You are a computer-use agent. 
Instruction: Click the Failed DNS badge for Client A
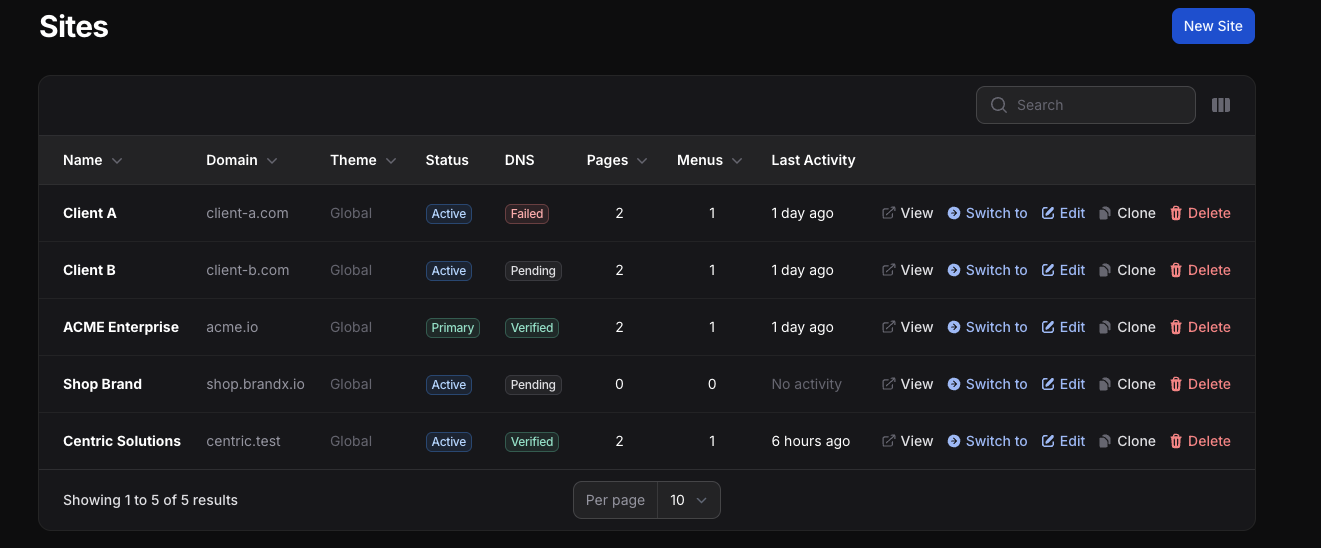click(x=527, y=213)
